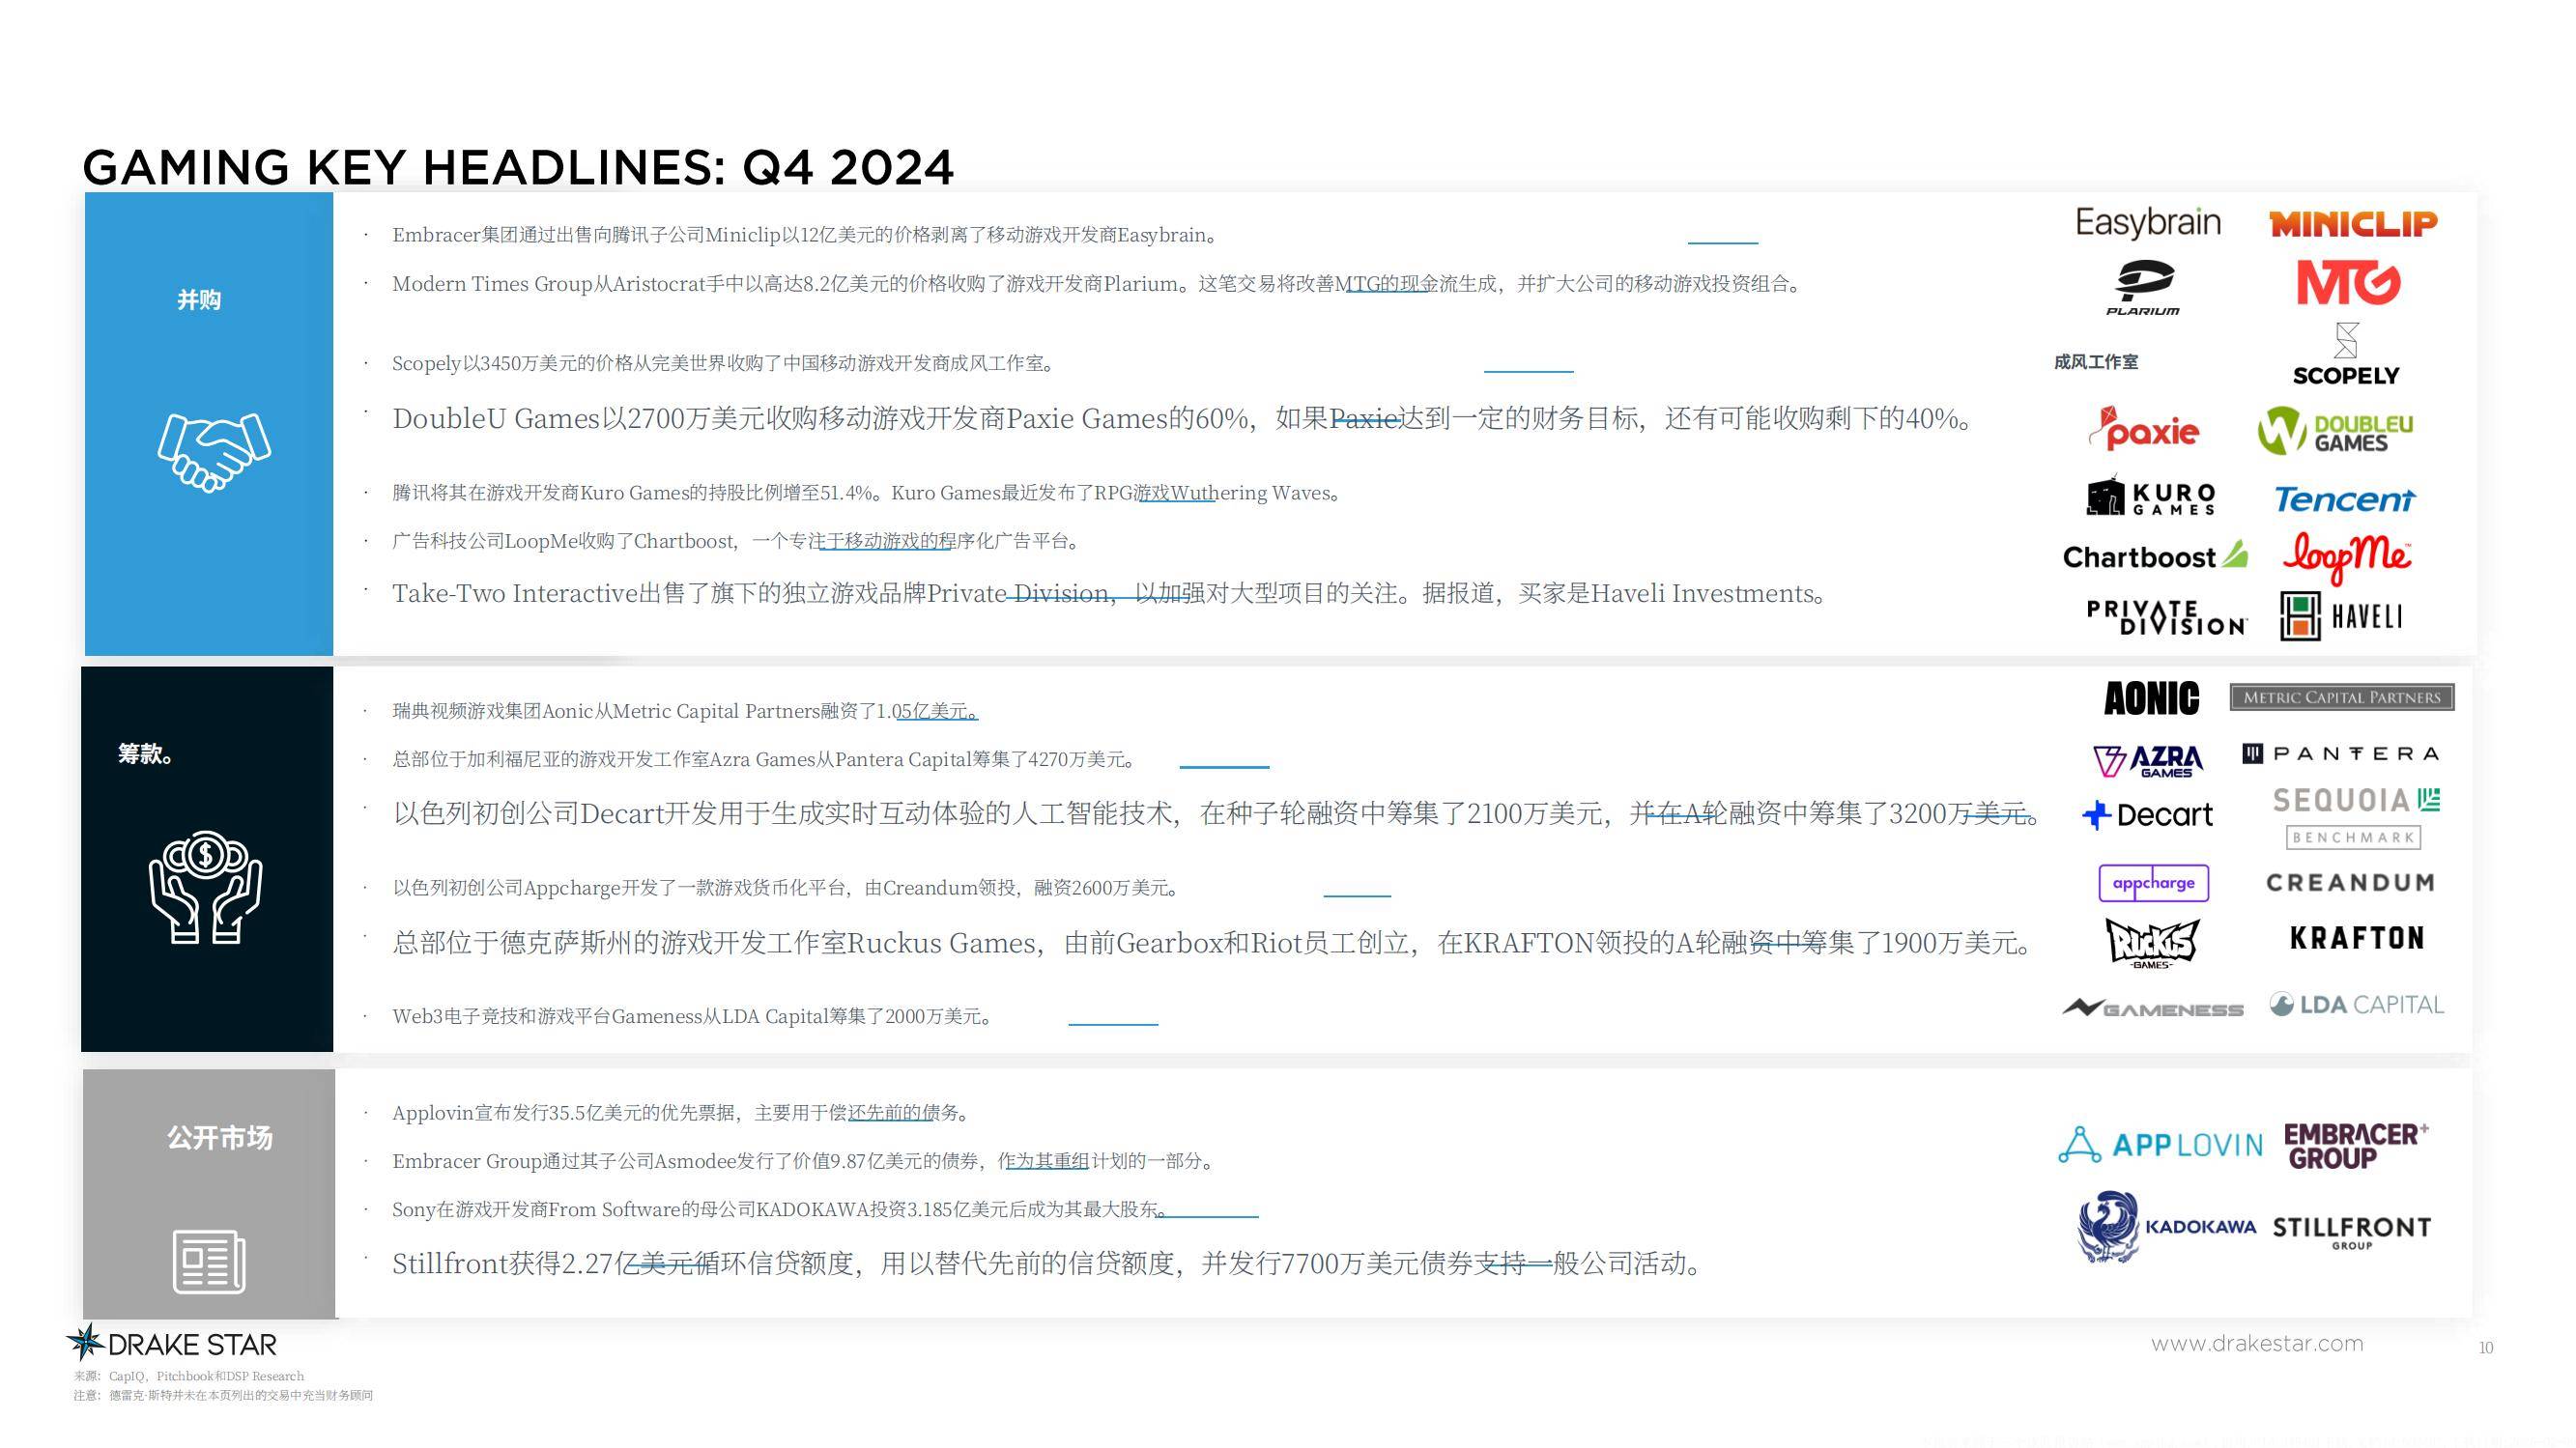This screenshot has width=2576, height=1448.
Task: Select the Kuro Games 51.4% bullet
Action: [866, 493]
